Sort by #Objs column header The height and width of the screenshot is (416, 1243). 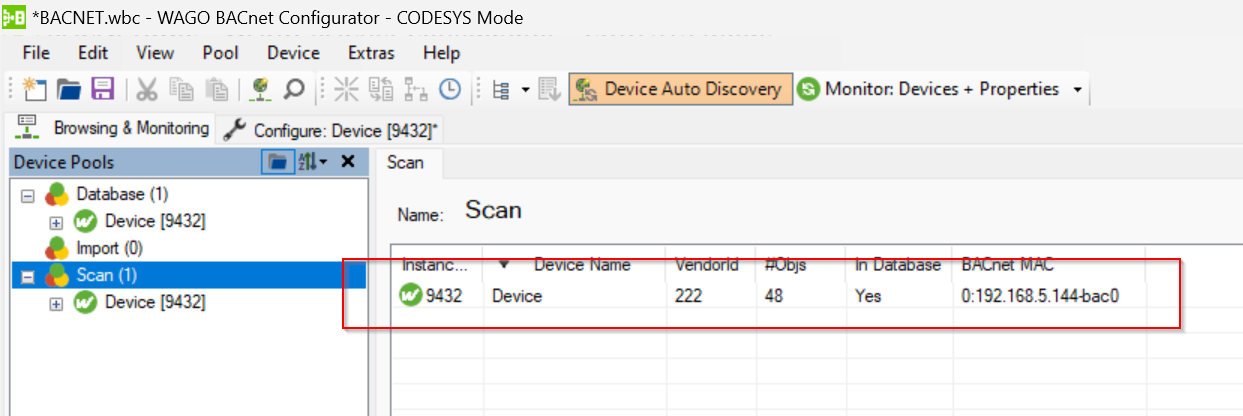[800, 265]
